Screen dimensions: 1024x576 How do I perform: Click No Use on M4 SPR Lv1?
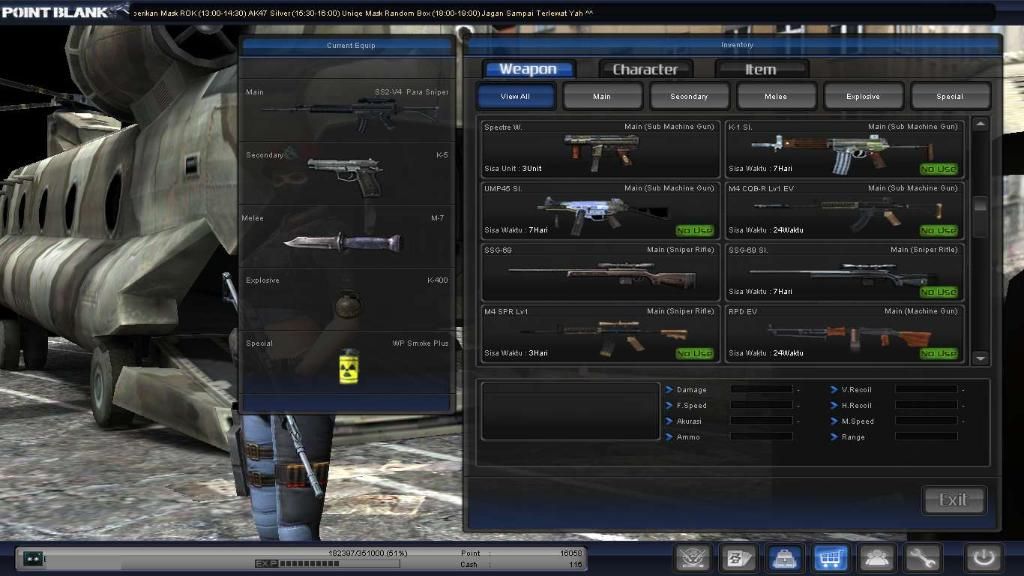[x=694, y=353]
